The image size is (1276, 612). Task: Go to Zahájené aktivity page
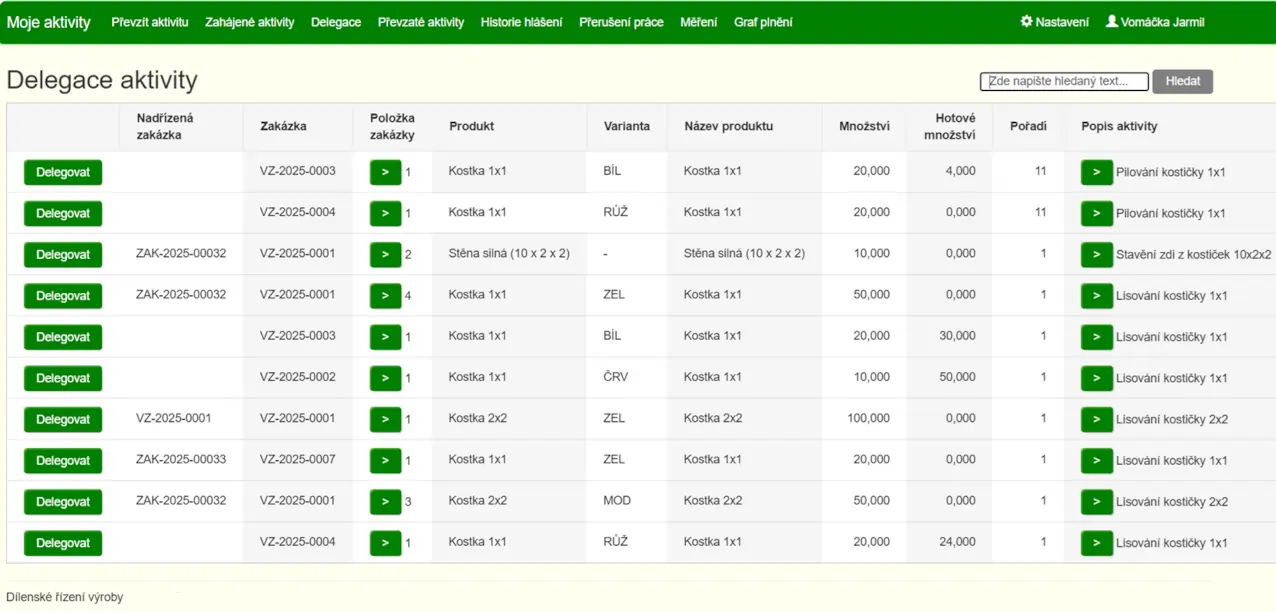coord(249,22)
